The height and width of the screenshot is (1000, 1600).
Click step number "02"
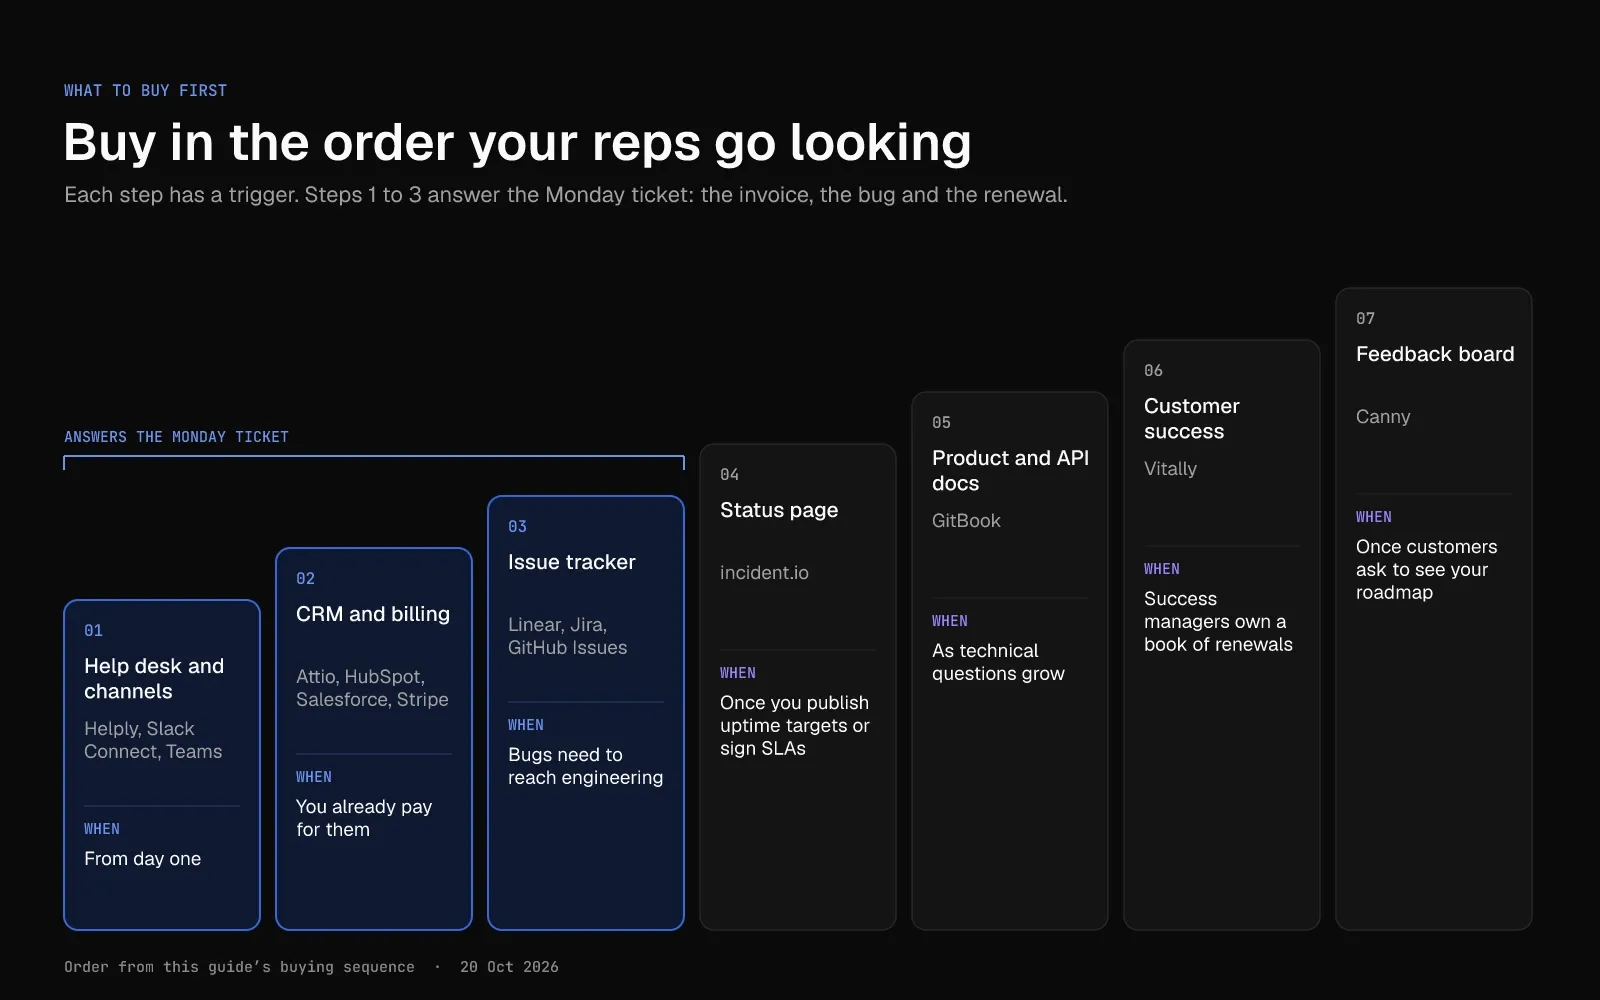click(x=305, y=579)
